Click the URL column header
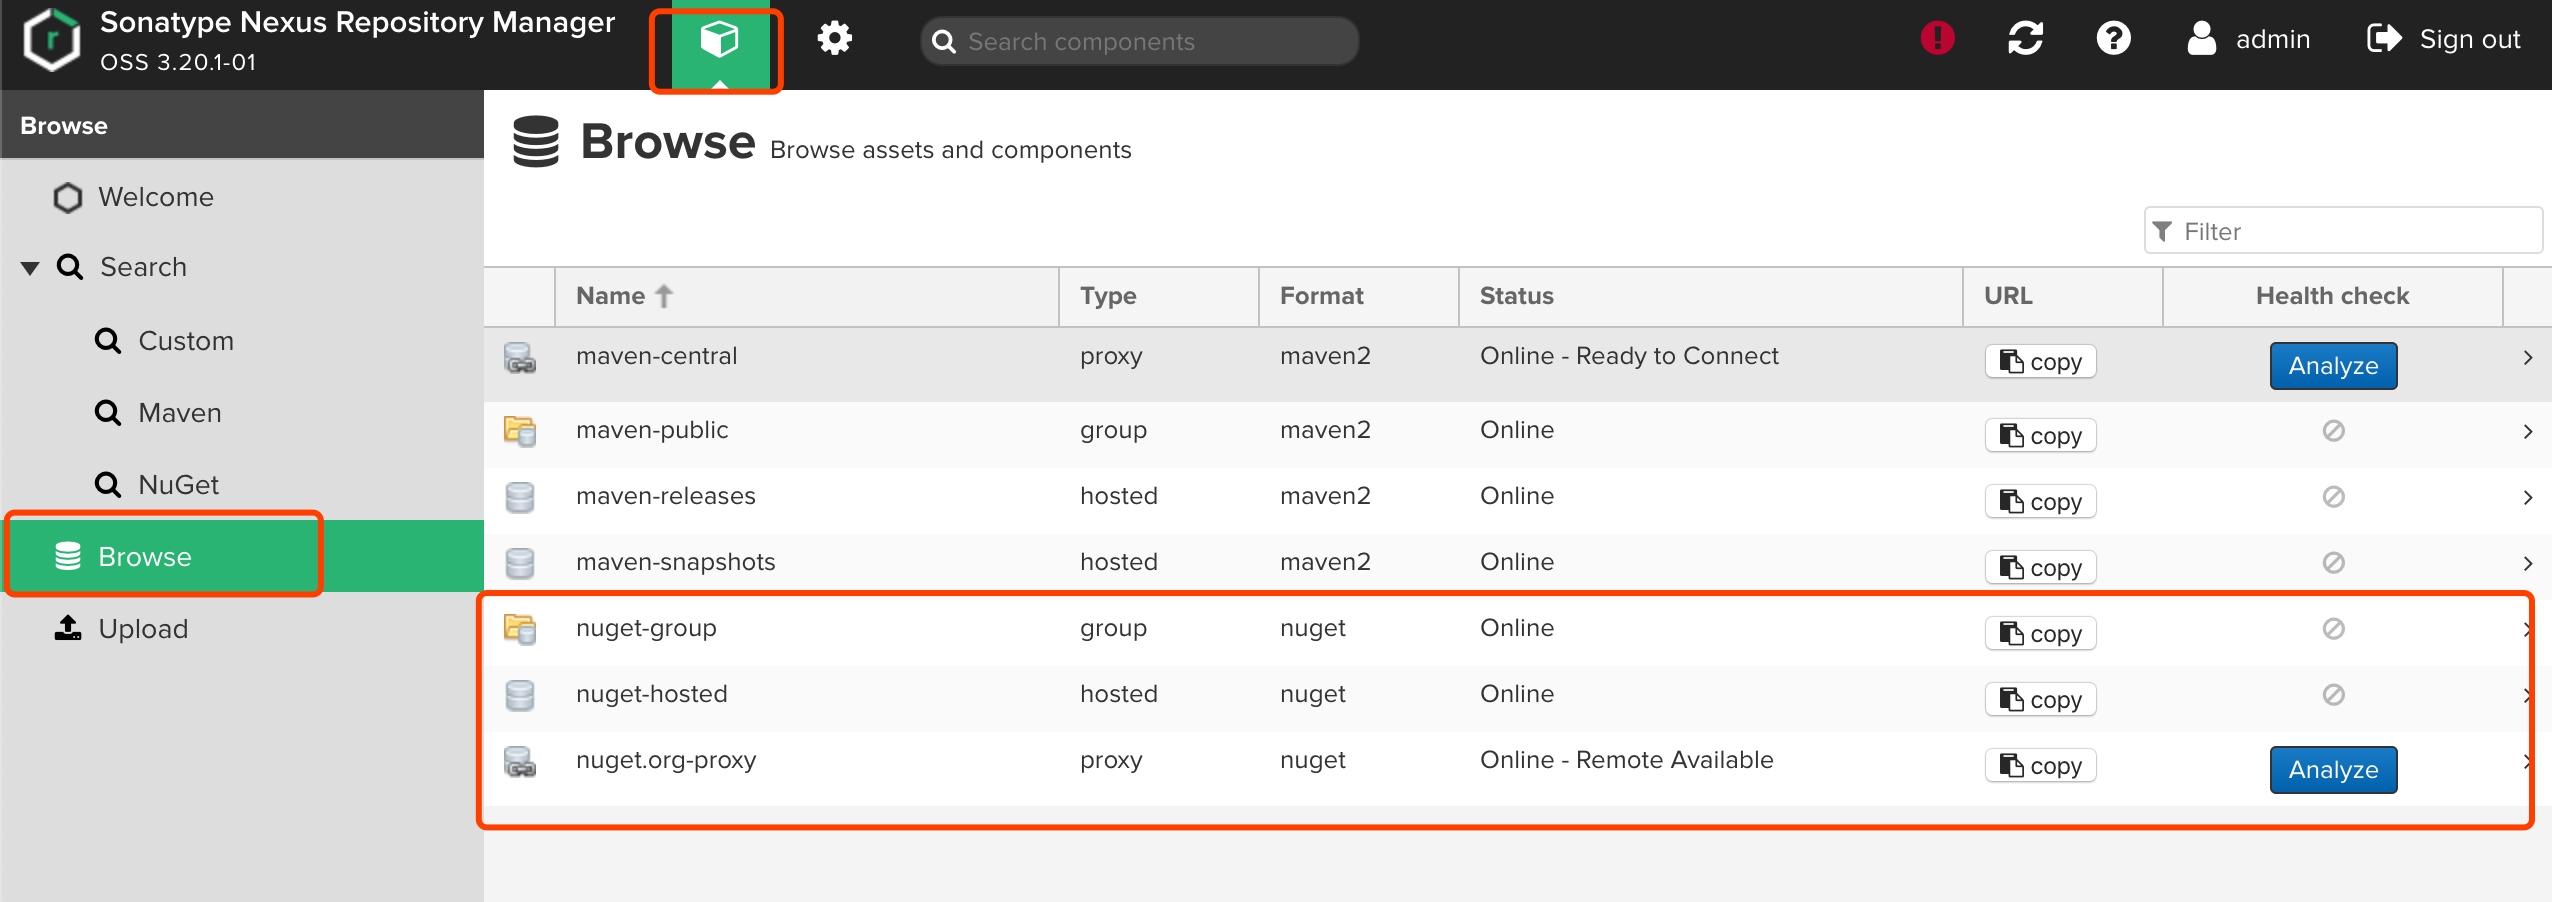 coord(2063,296)
